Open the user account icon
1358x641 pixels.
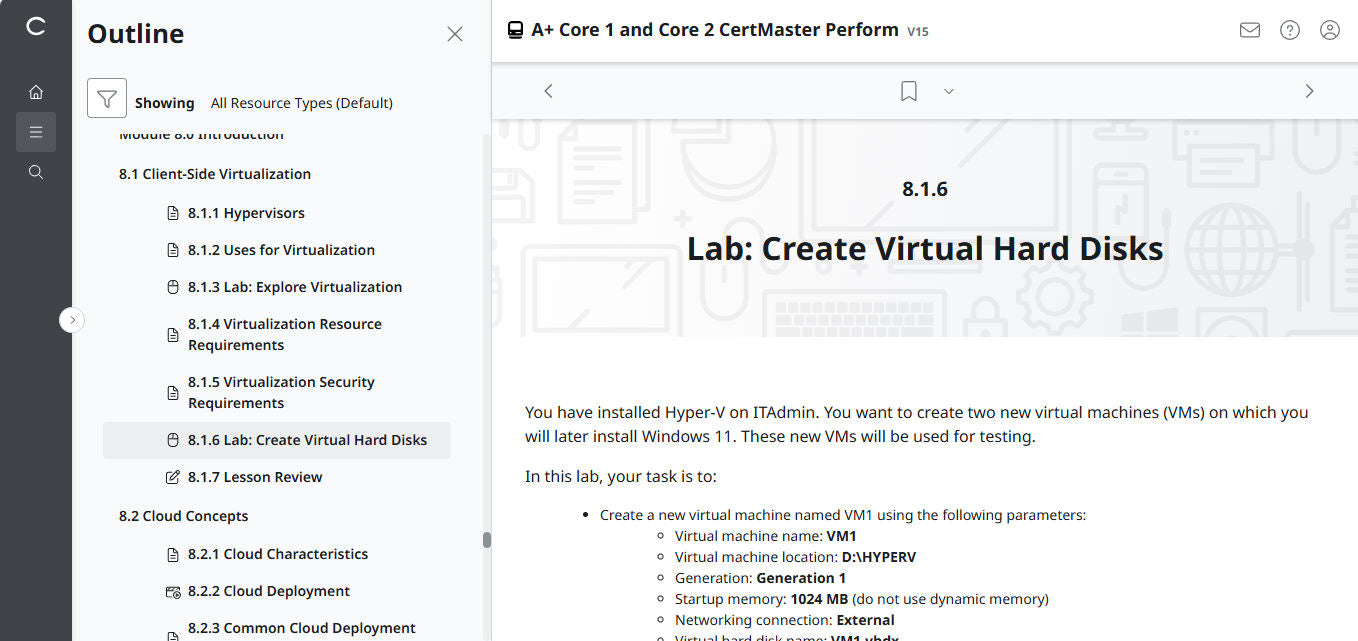point(1329,30)
